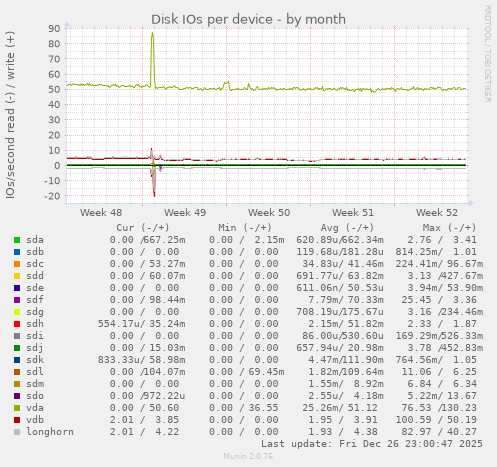Viewport: 497px width, 467px height.
Task: Click the longhorn Cur value '2.01 / 4.22'
Action: [144, 432]
